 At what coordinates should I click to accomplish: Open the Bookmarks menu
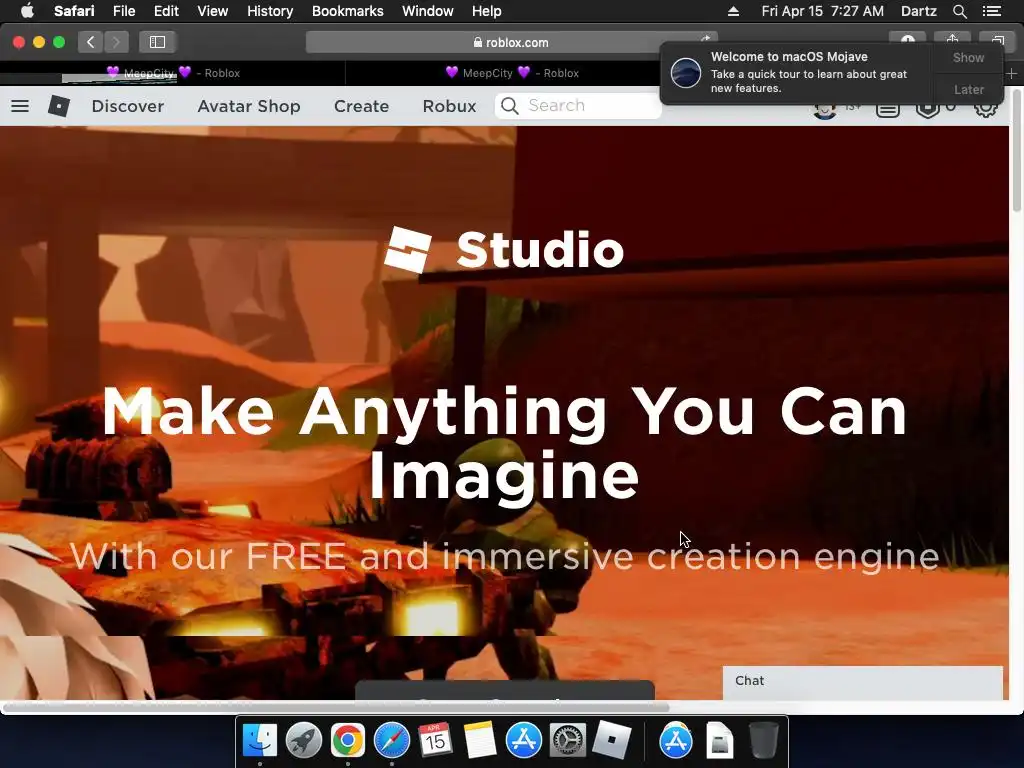347,11
